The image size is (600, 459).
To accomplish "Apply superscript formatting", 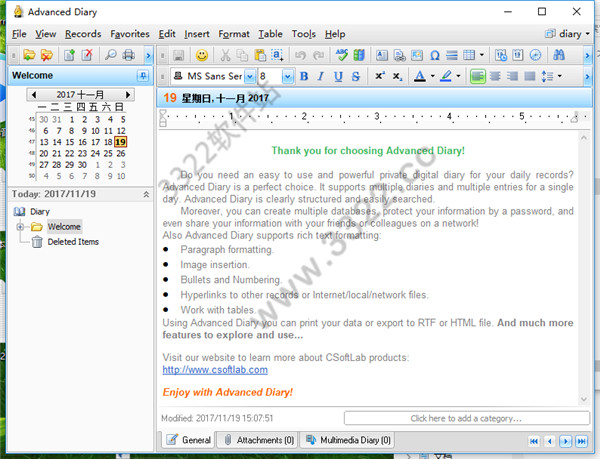I will click(380, 76).
